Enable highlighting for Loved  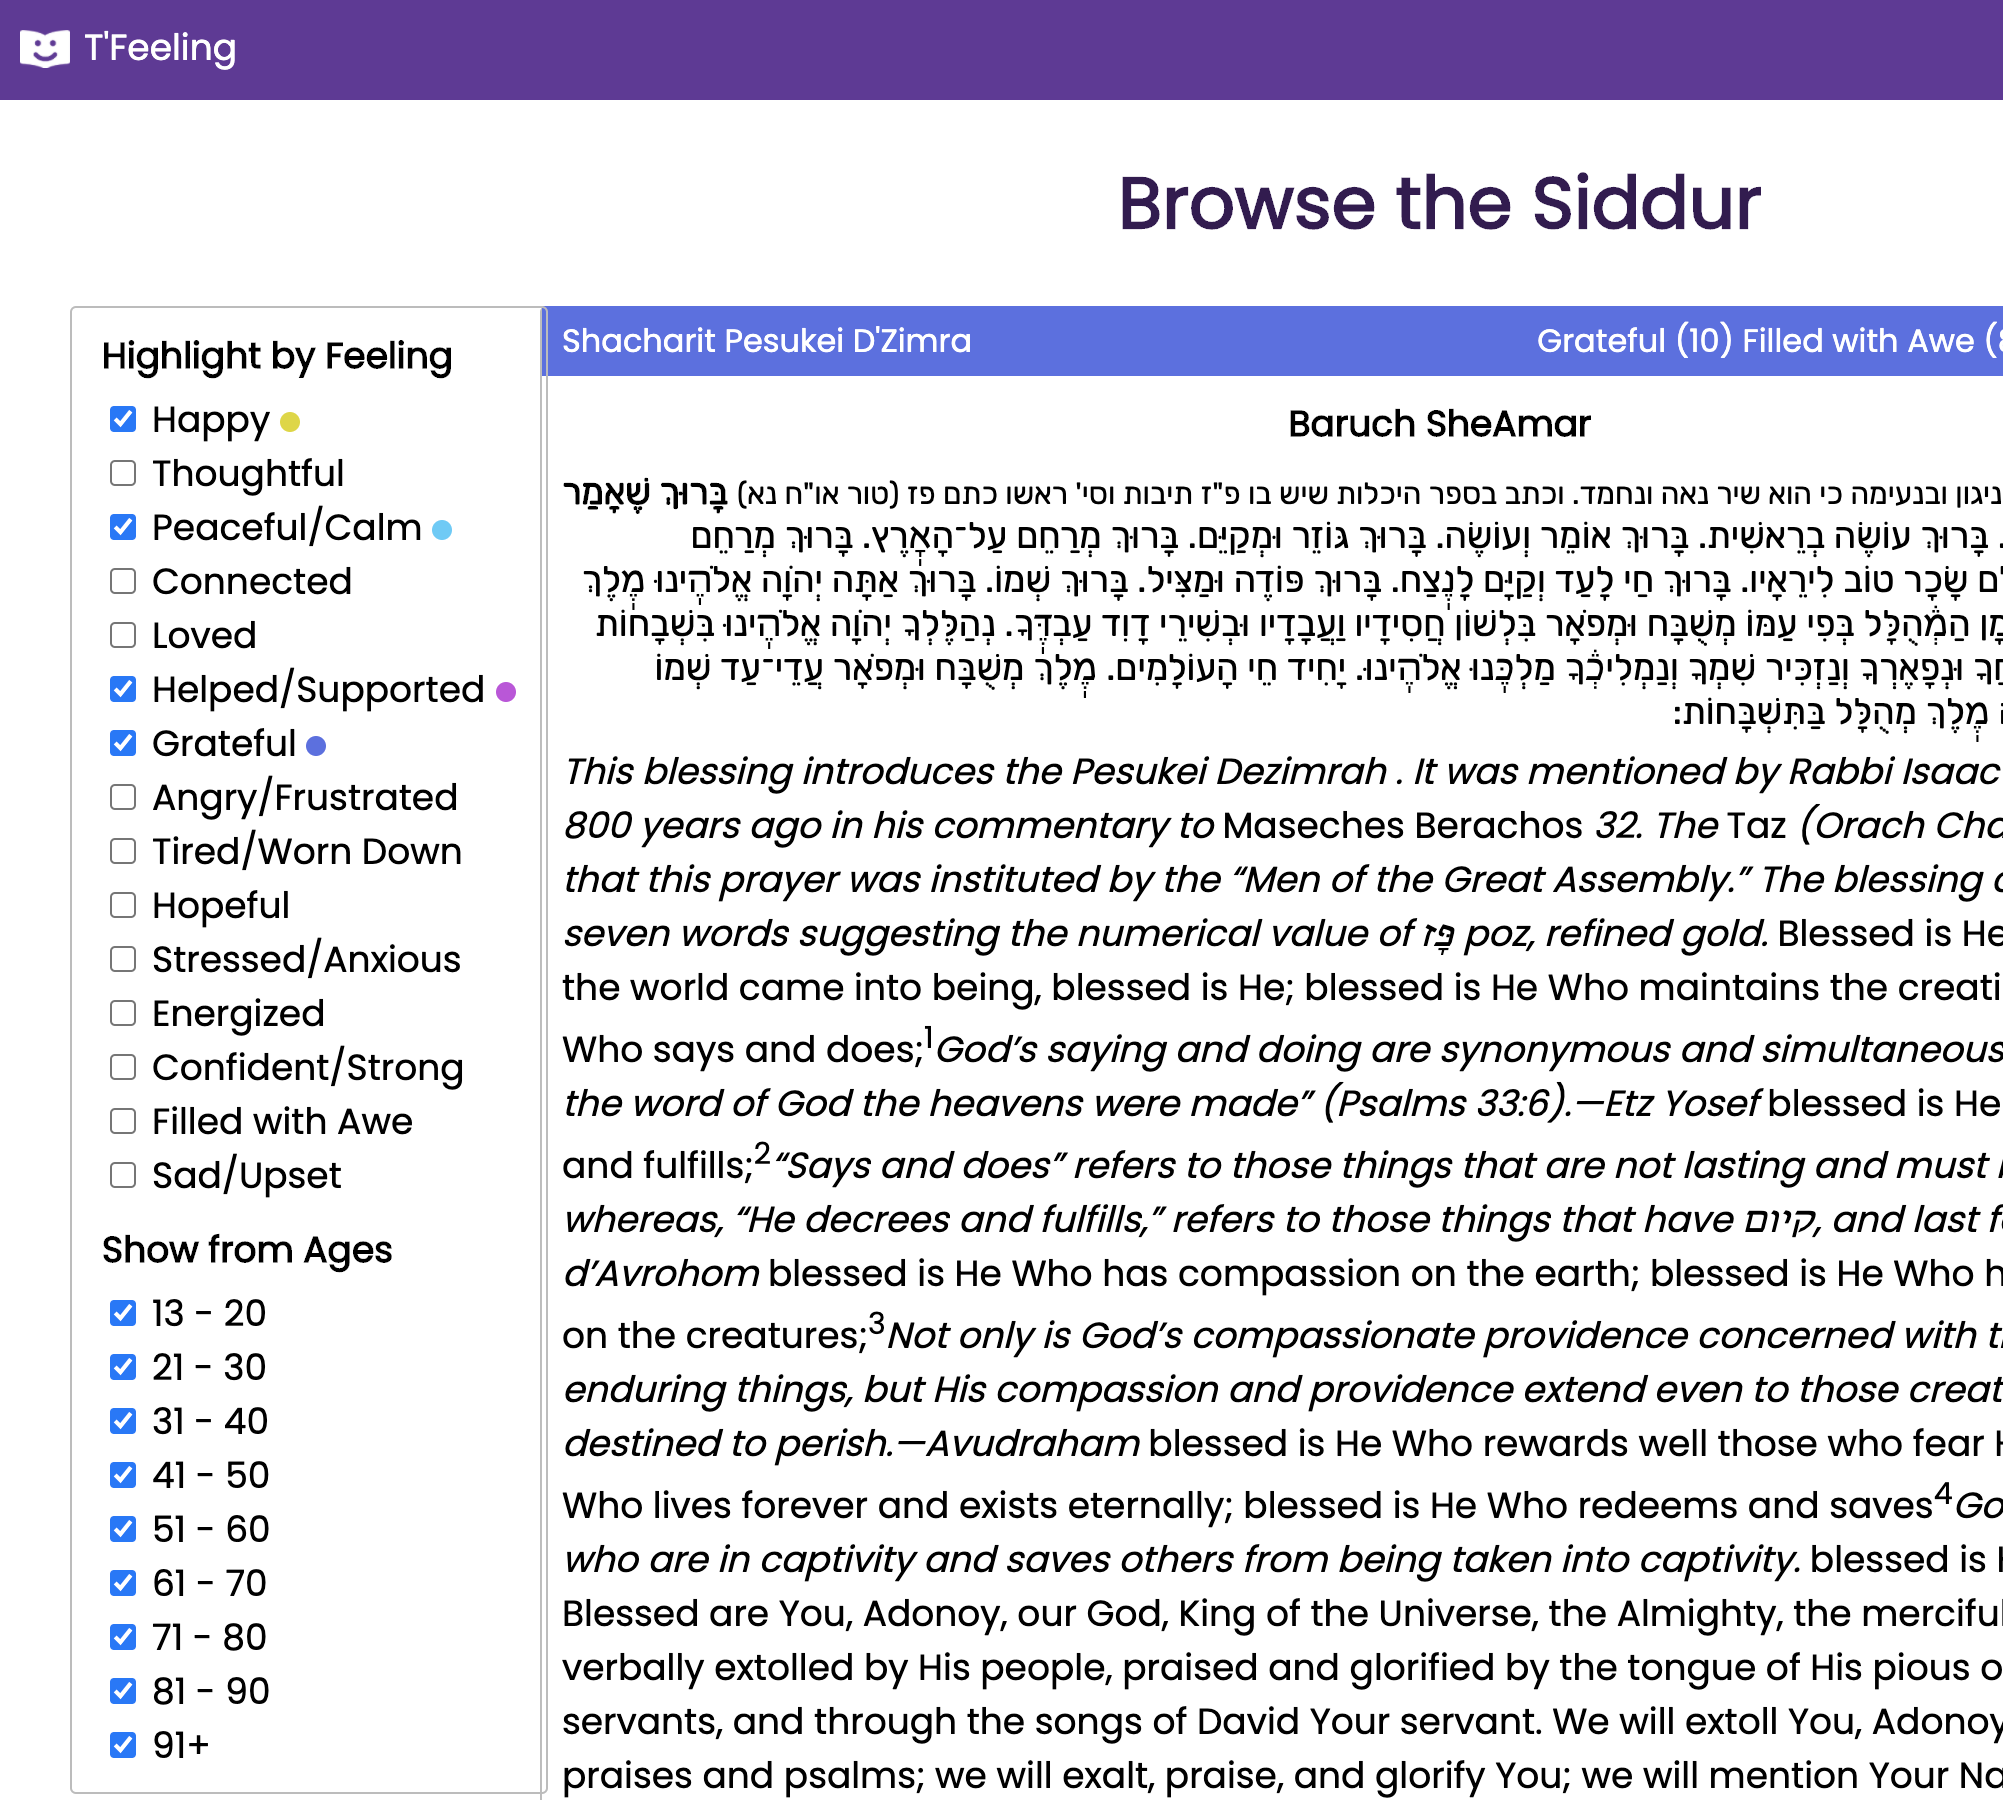pos(123,636)
